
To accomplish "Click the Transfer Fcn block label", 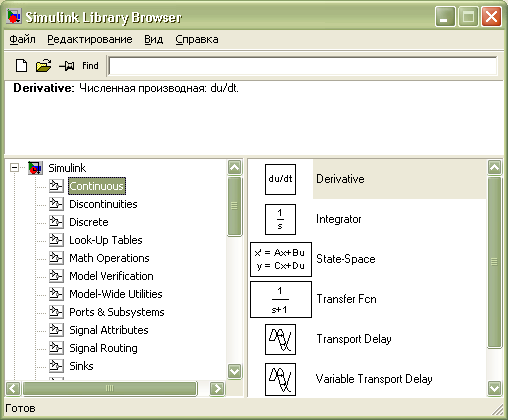I will [346, 299].
